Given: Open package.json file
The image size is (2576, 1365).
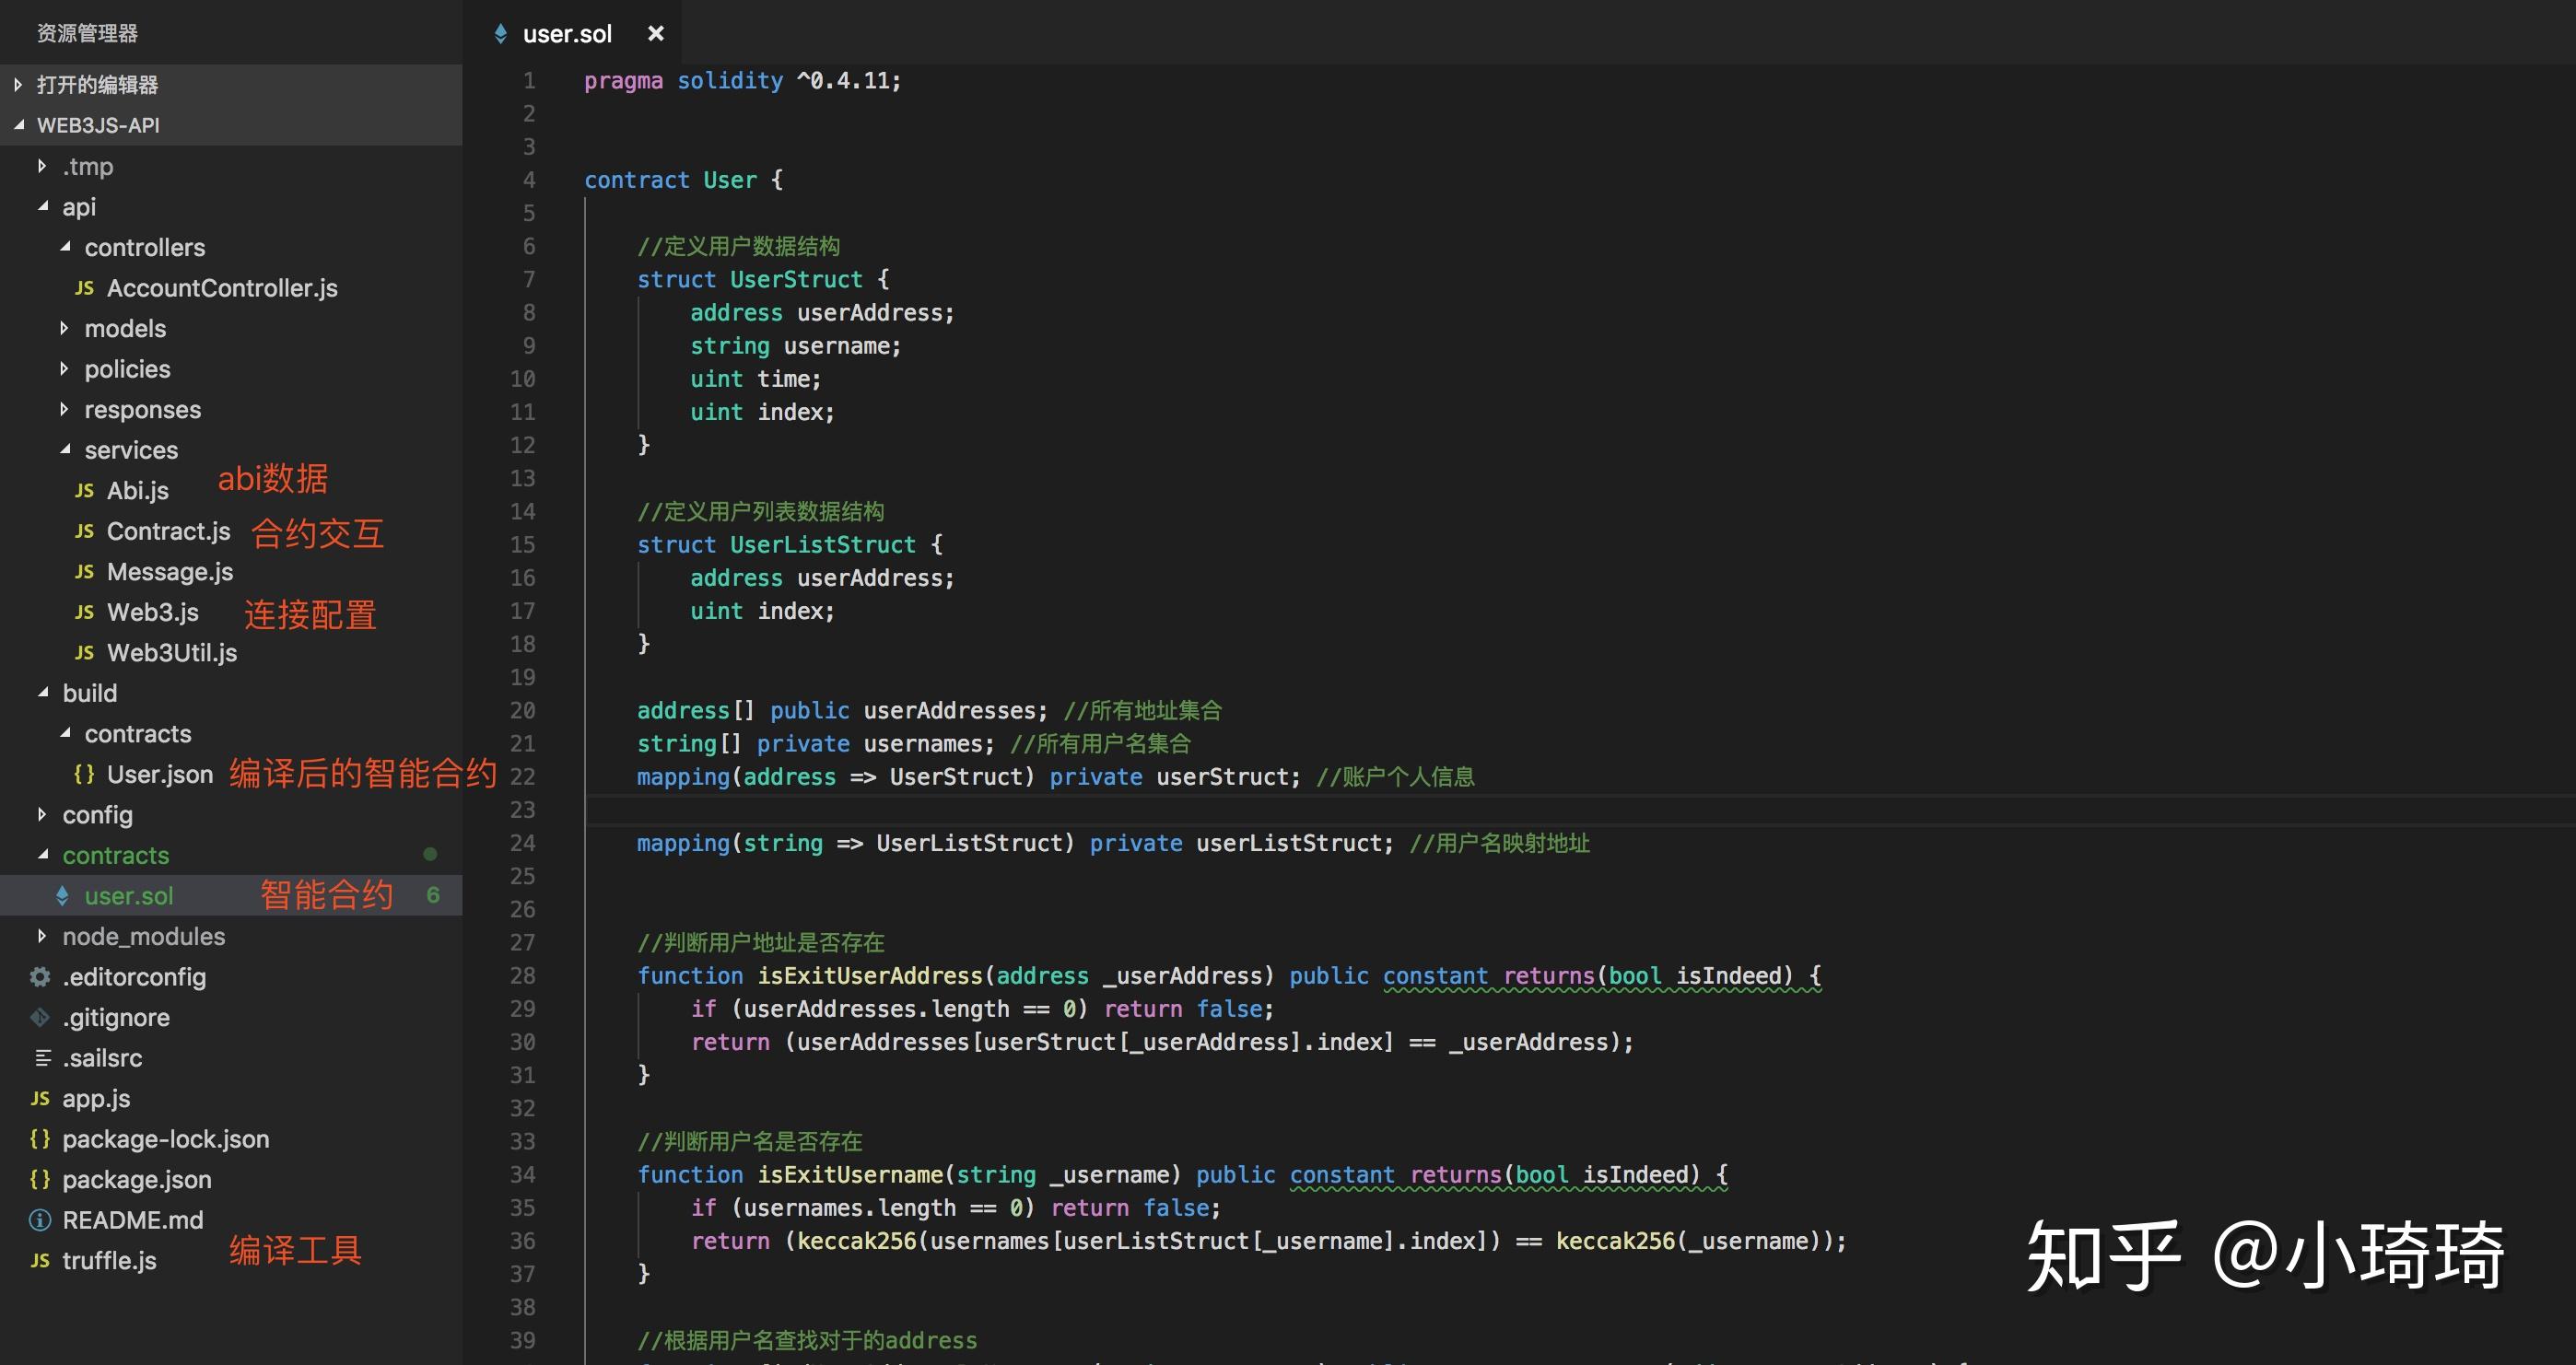Looking at the screenshot, I should [x=137, y=1180].
